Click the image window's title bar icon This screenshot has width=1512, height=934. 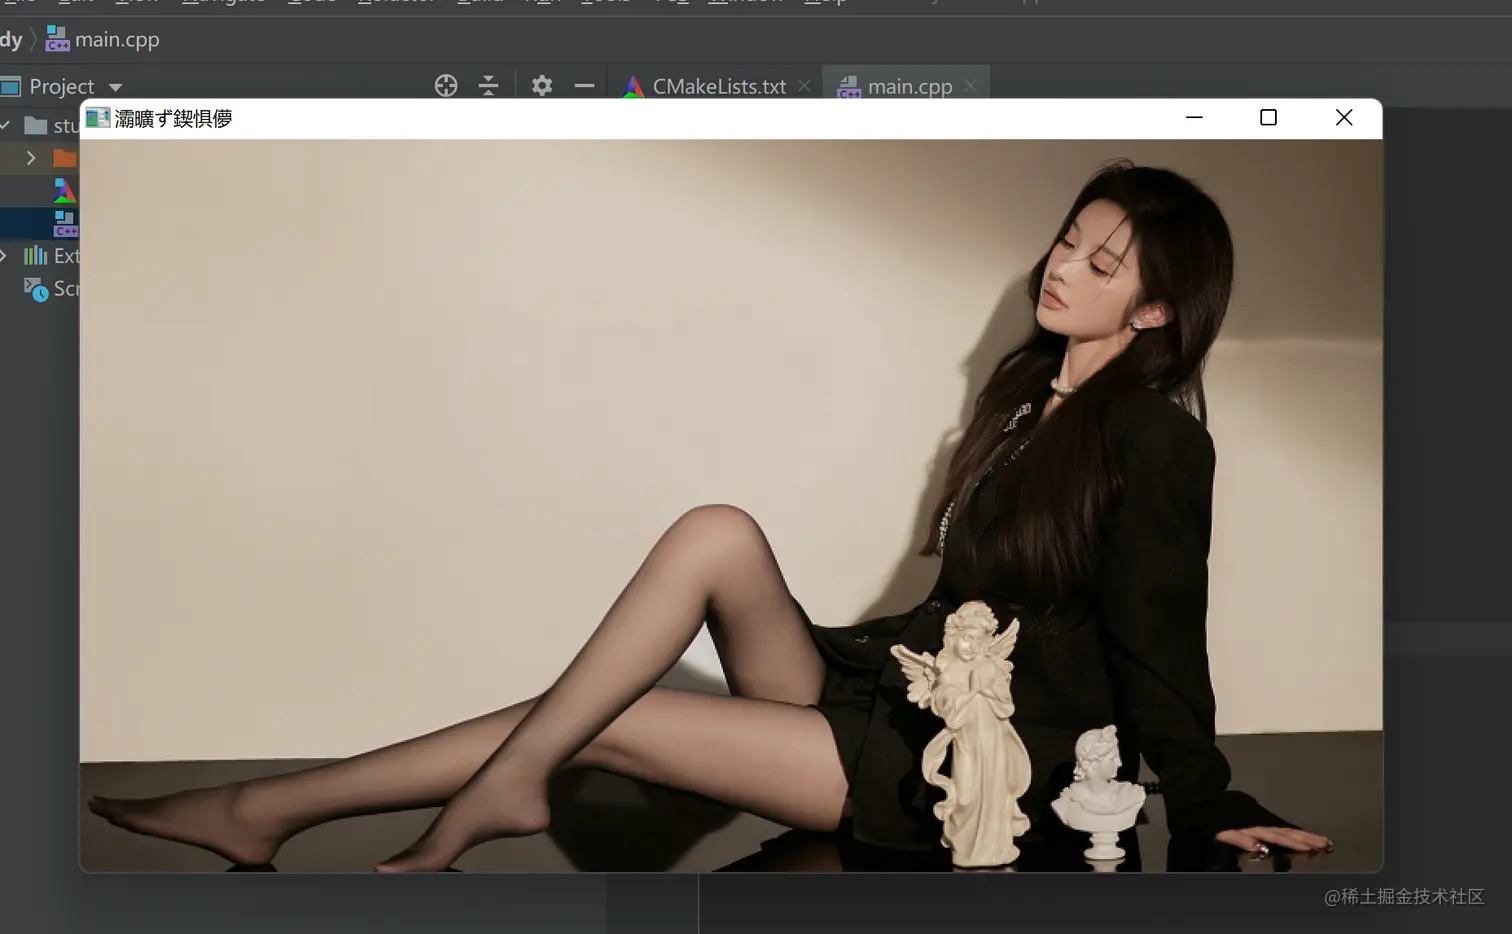[97, 118]
